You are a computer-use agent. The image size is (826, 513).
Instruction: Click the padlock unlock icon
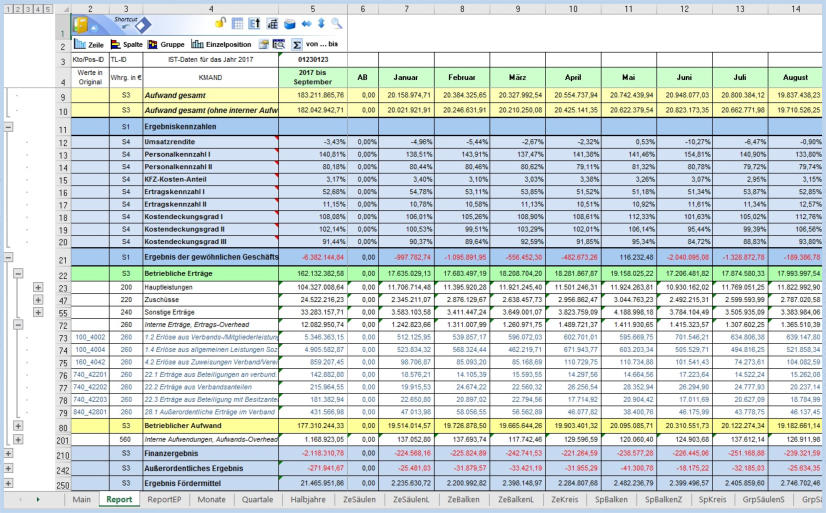220,23
